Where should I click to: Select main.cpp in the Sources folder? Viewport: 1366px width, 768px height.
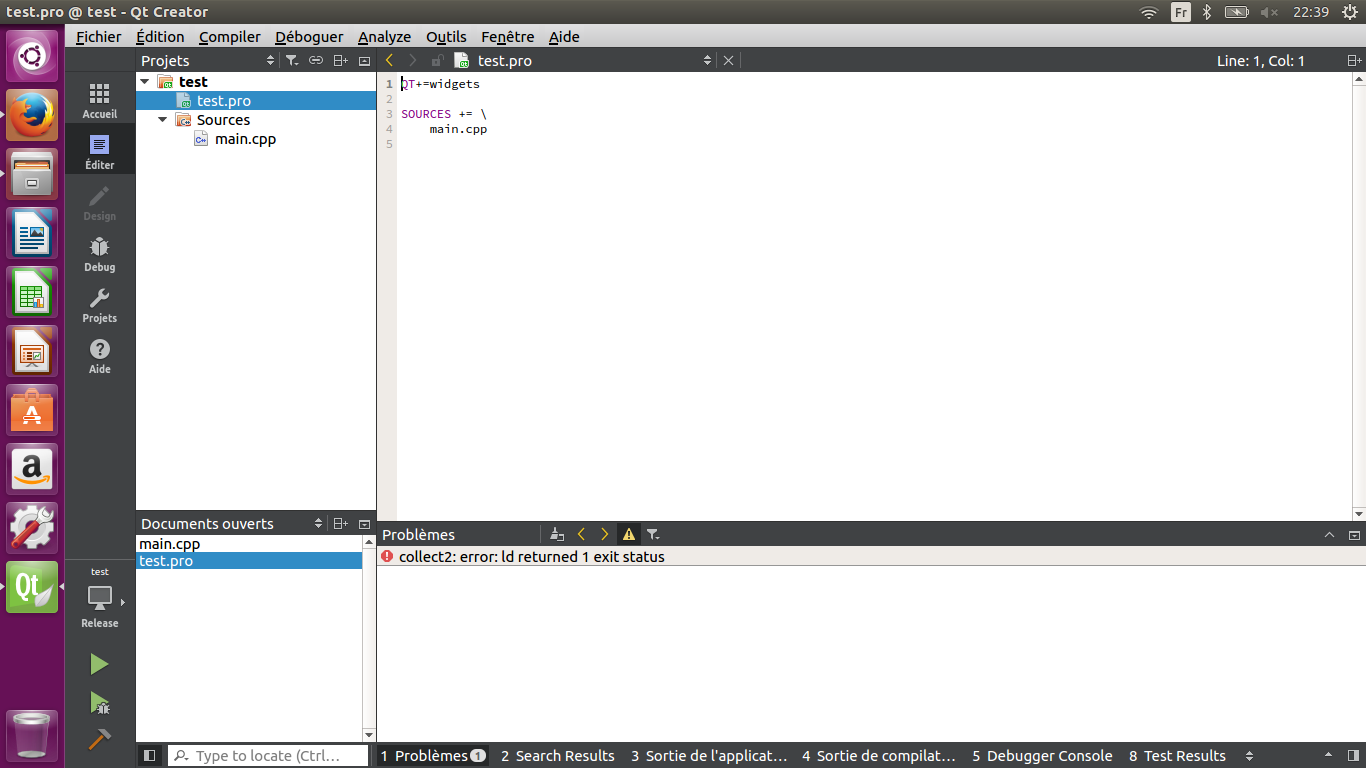point(245,139)
